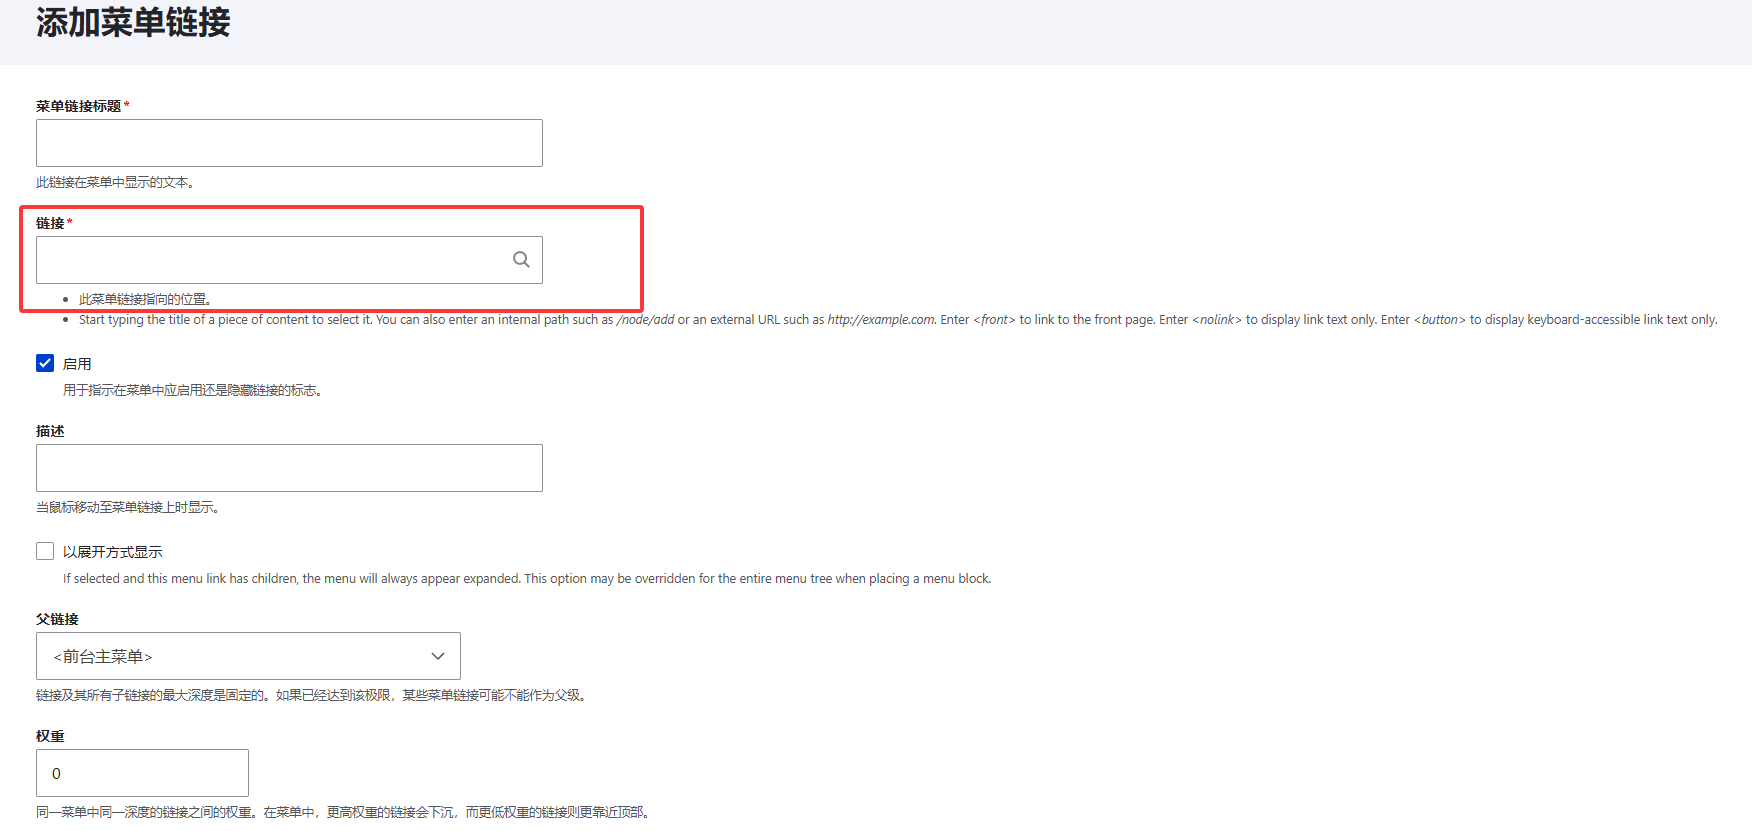Click the 以展开方式显示 label text
1752x831 pixels.
[x=112, y=552]
